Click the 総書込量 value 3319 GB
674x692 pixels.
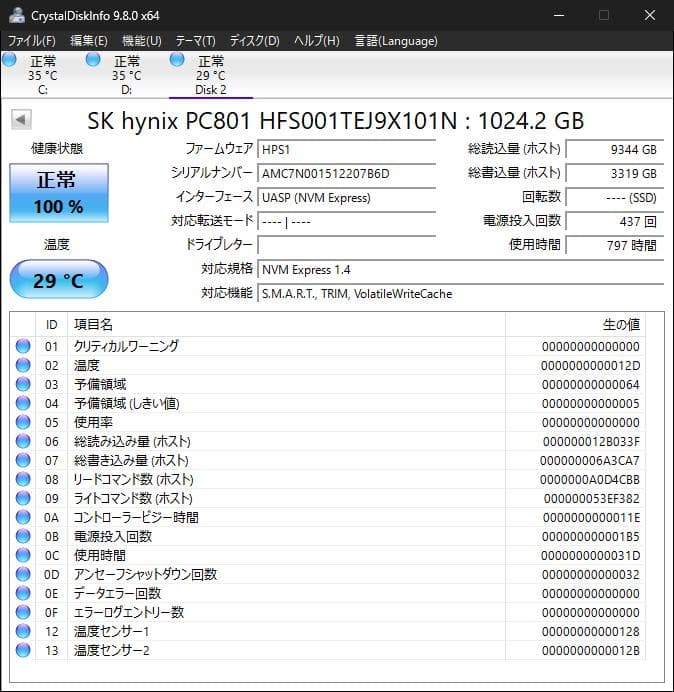click(x=614, y=173)
